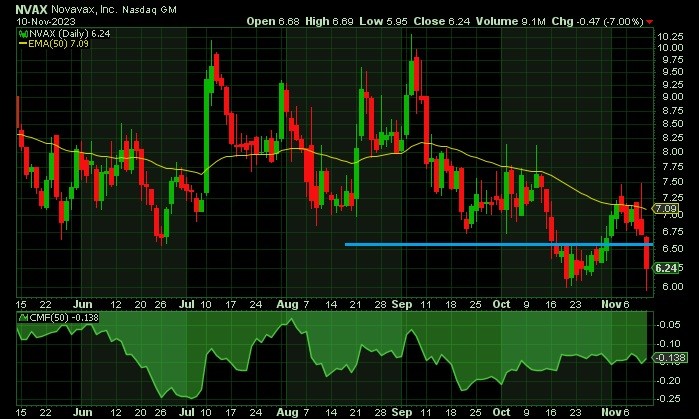Click Jun on the price chart date axis
The image size is (699, 419).
click(x=82, y=304)
